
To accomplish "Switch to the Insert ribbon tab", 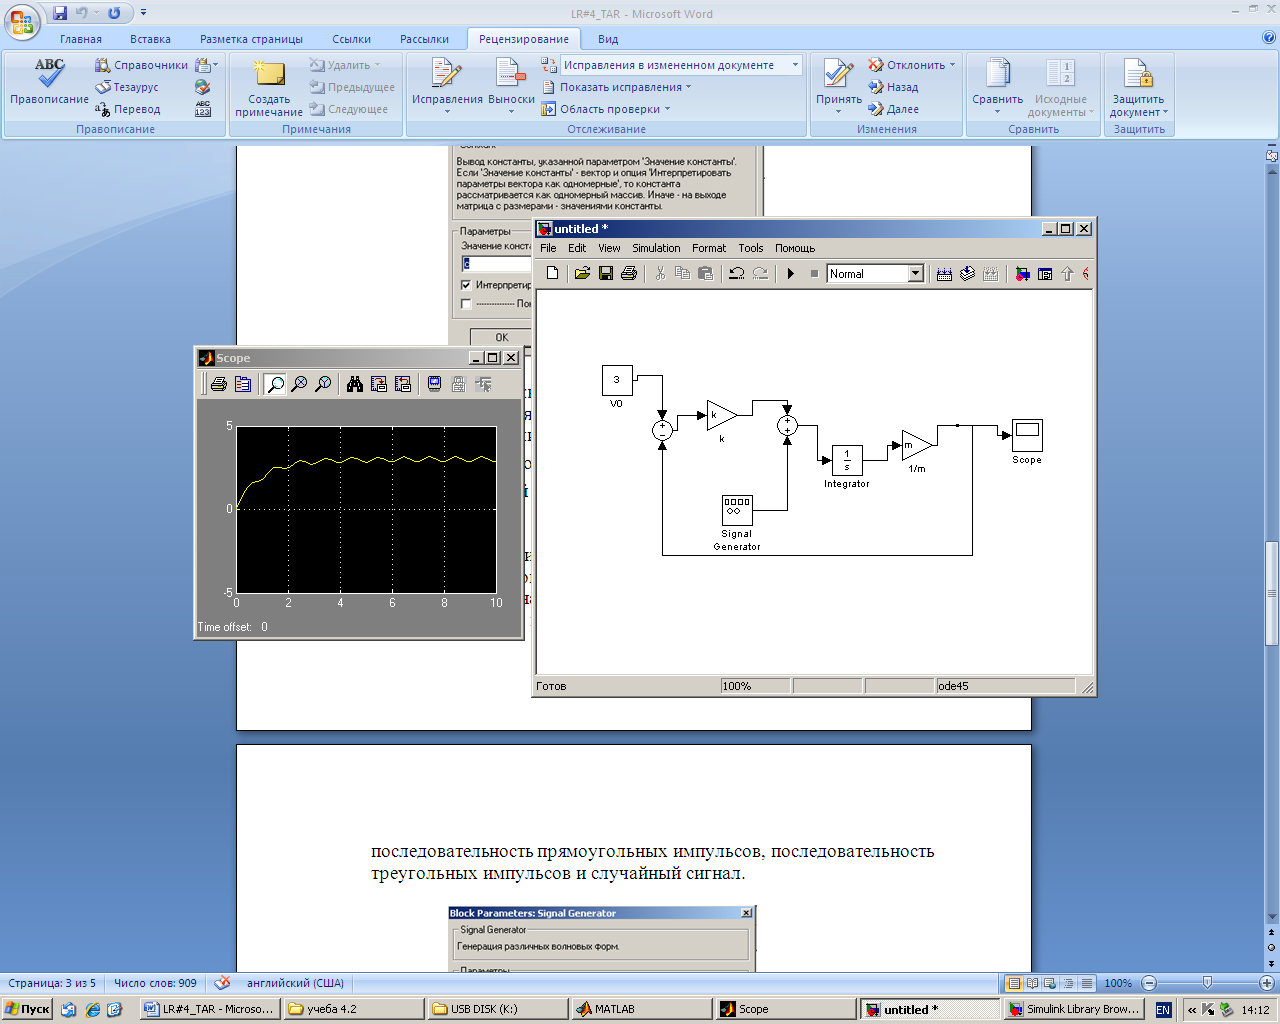I will 150,39.
